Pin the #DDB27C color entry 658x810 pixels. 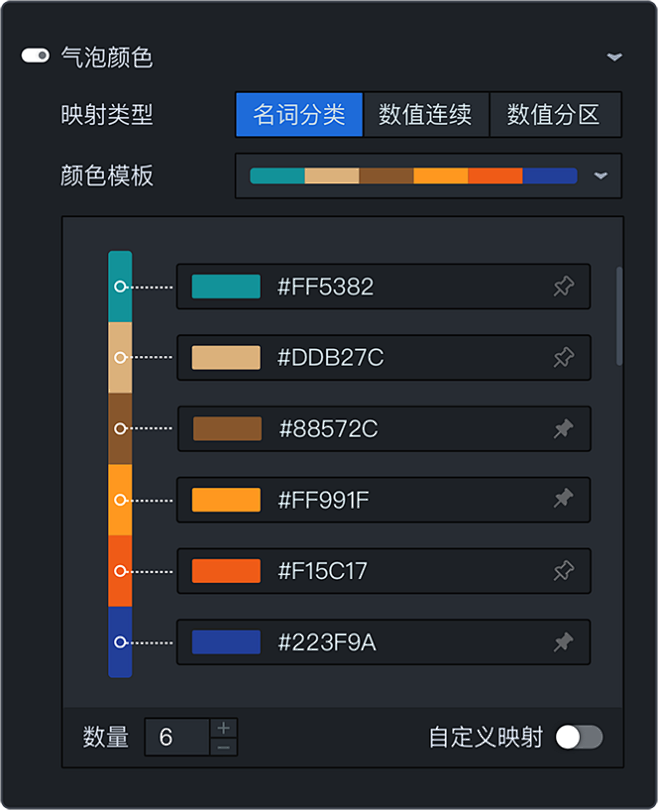pos(563,357)
